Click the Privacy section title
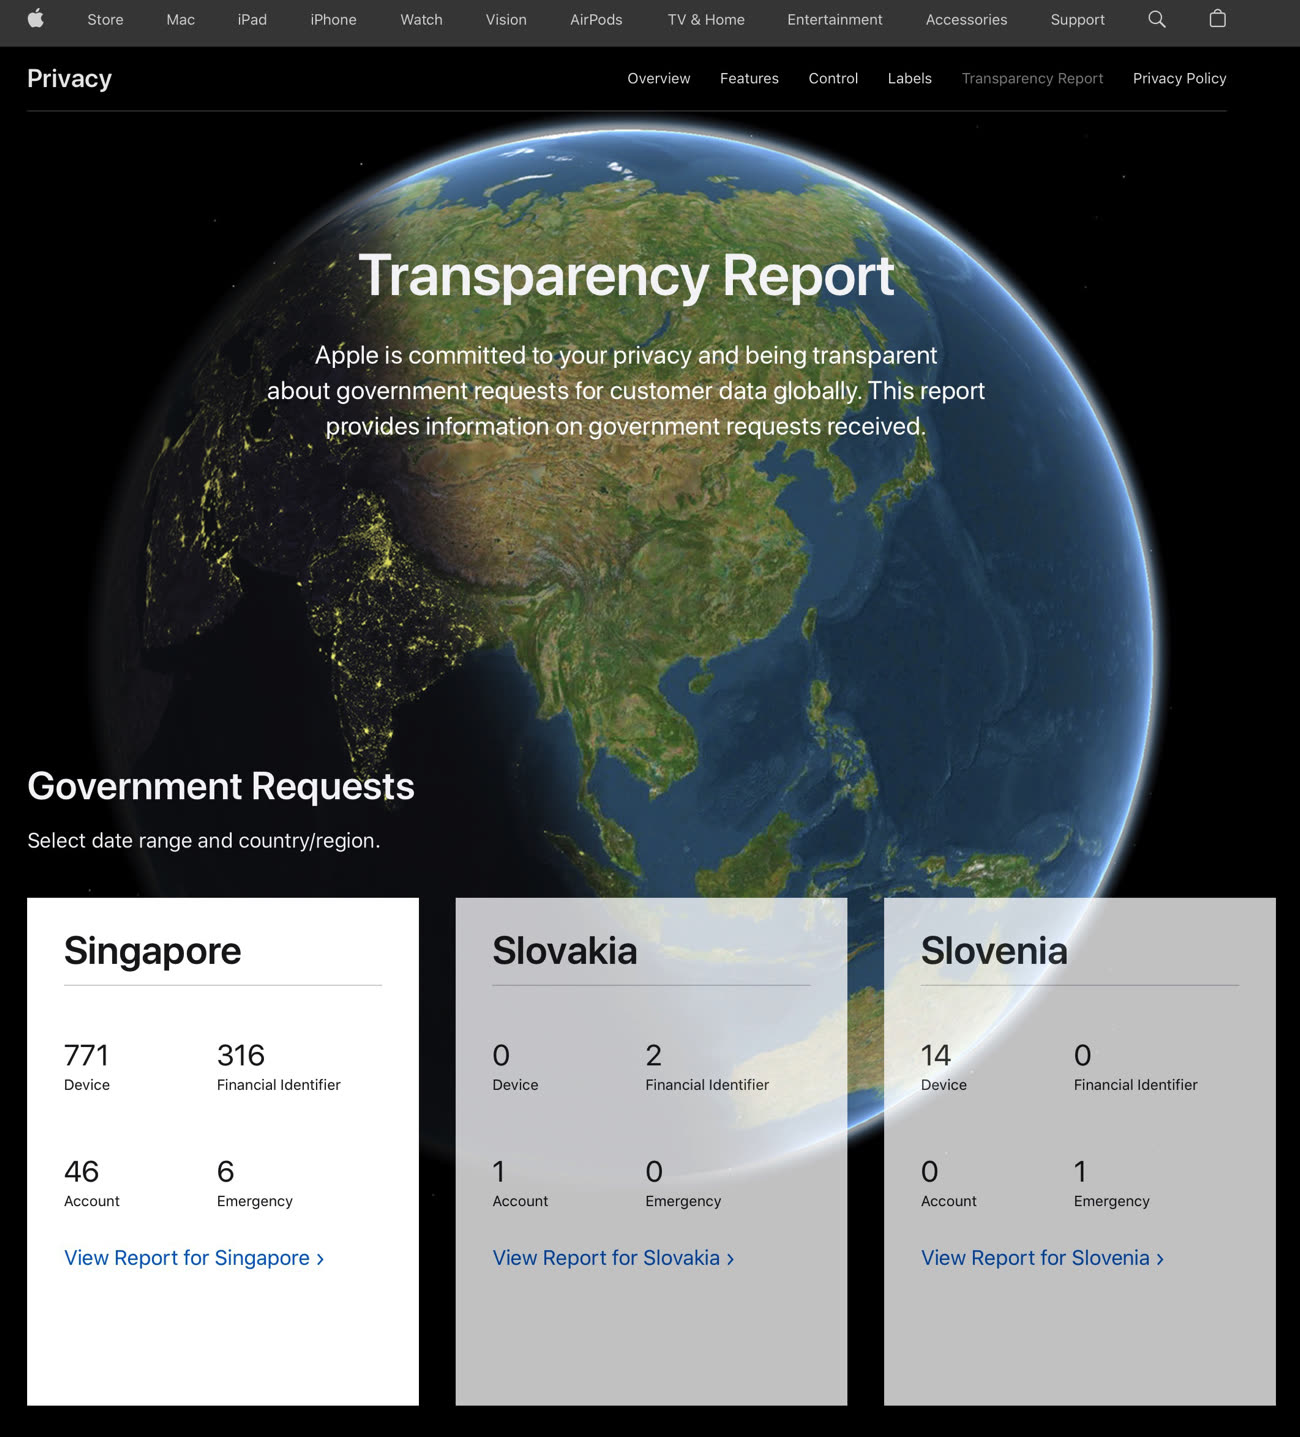Viewport: 1300px width, 1437px height. click(x=69, y=79)
